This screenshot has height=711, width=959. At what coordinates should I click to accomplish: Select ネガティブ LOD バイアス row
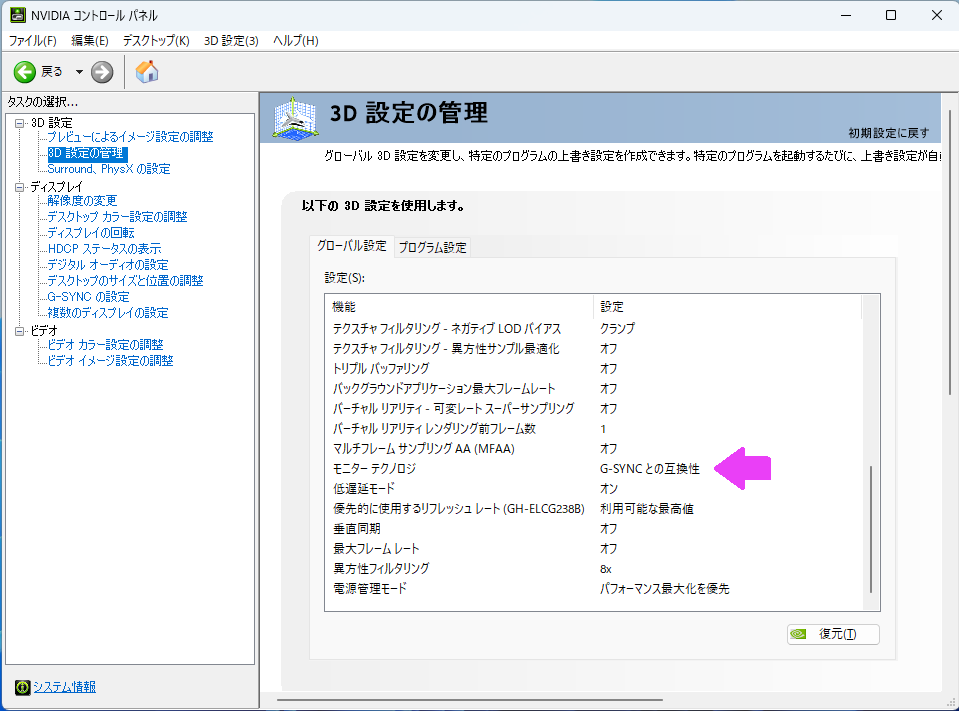pyautogui.click(x=593, y=329)
